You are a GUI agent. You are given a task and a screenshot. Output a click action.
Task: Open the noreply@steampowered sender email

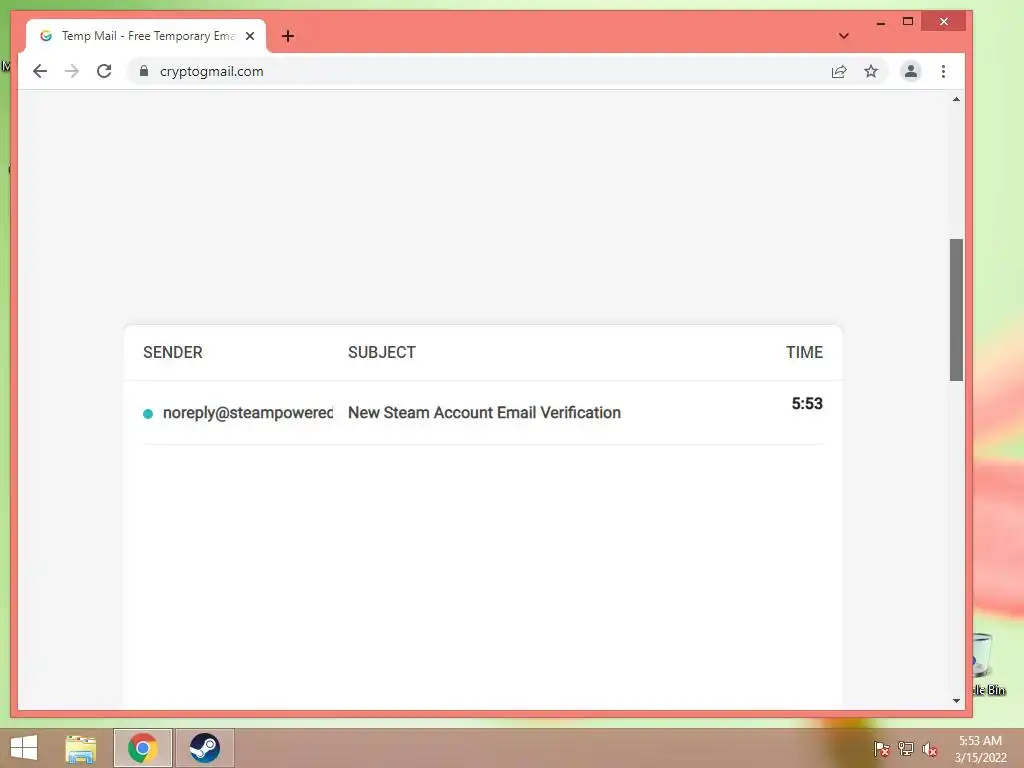point(248,413)
